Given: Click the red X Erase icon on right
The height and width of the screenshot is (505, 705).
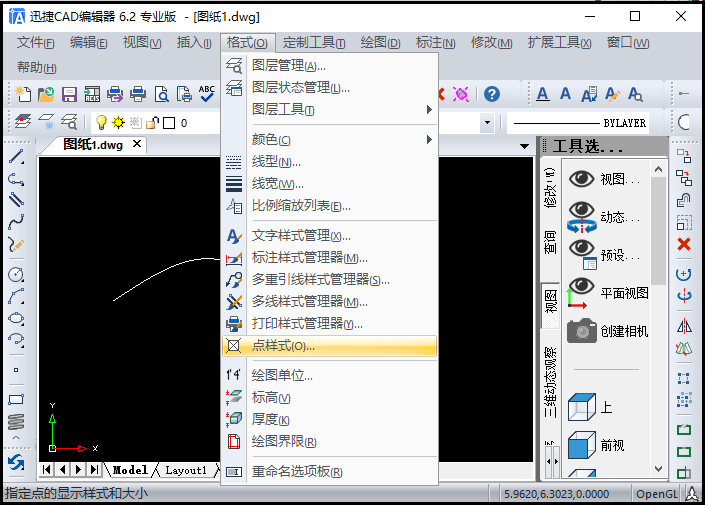Looking at the screenshot, I should (x=684, y=244).
